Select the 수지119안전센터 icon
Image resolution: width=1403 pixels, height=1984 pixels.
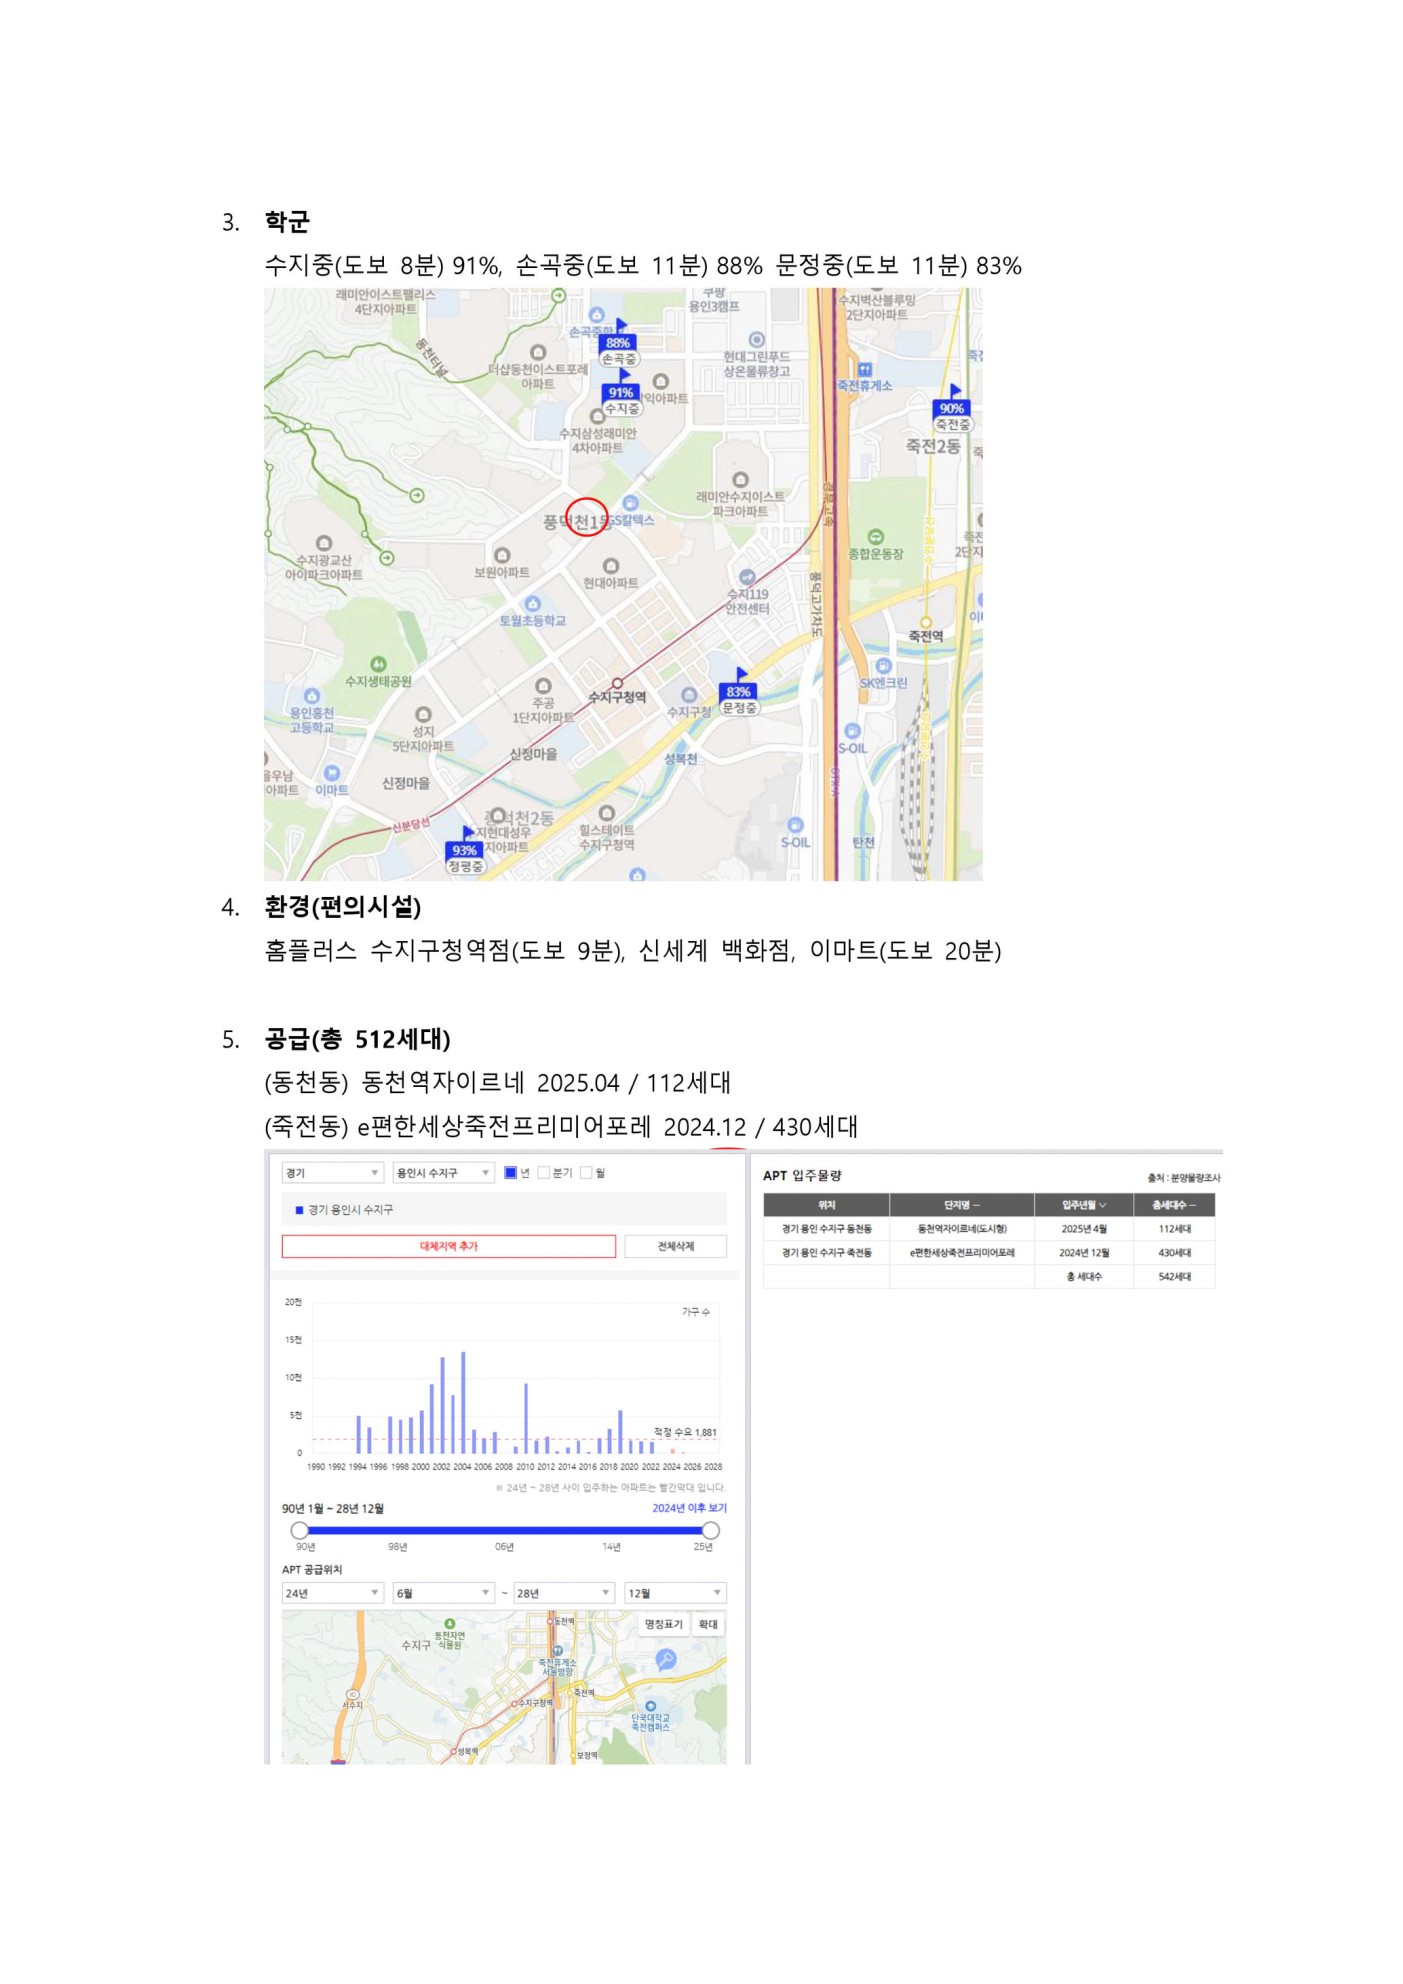747,577
